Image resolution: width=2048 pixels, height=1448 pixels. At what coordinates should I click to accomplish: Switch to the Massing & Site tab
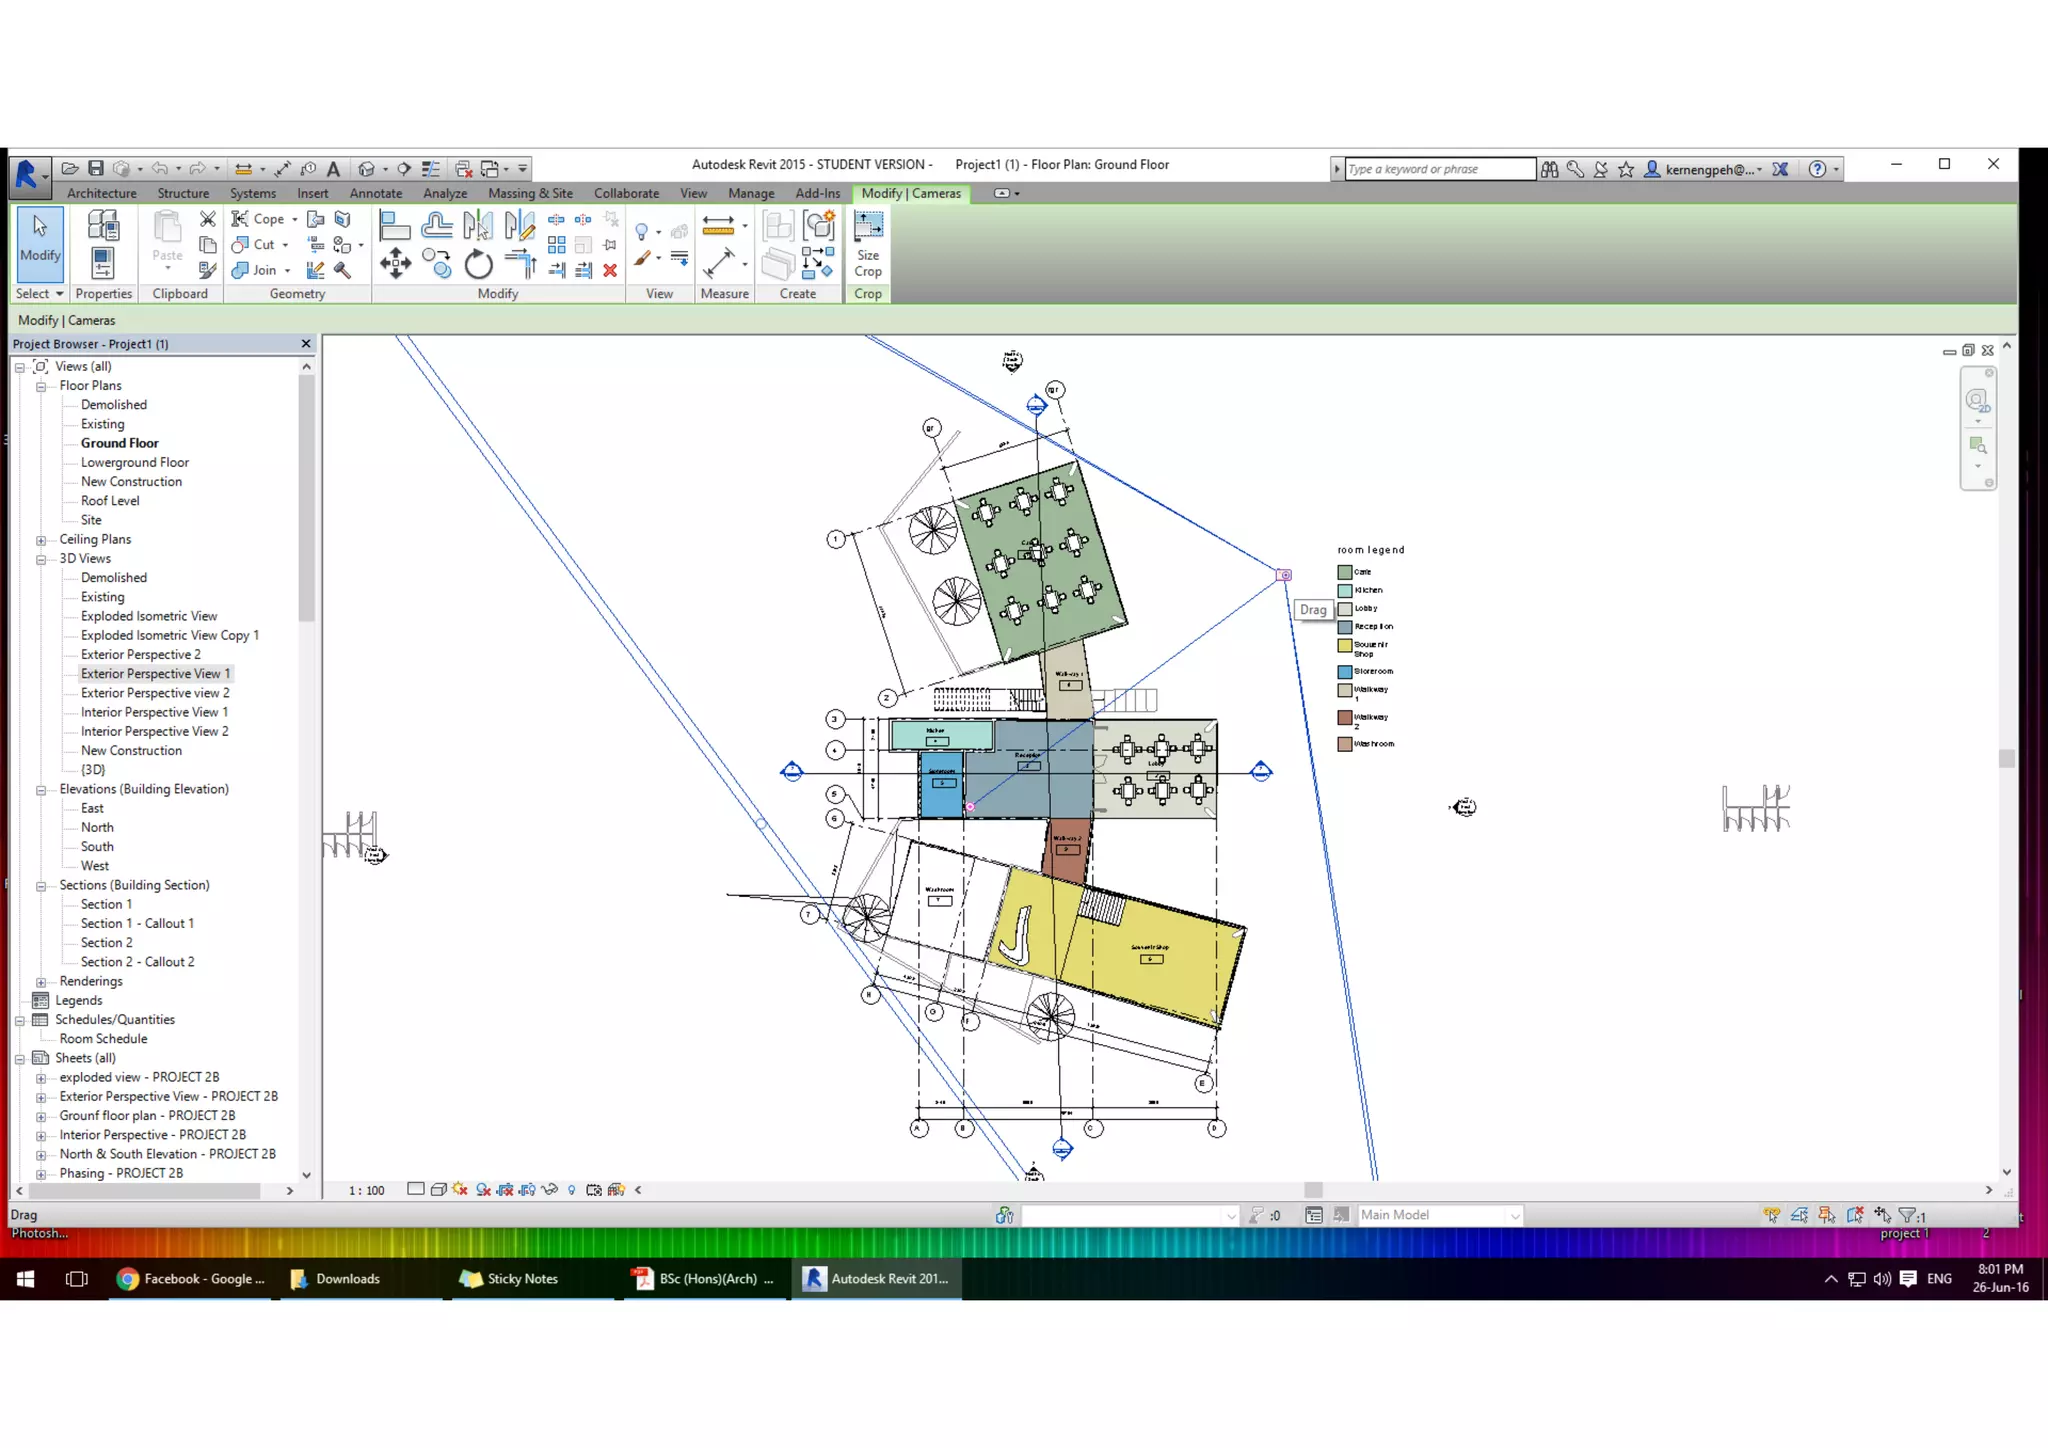[x=530, y=193]
